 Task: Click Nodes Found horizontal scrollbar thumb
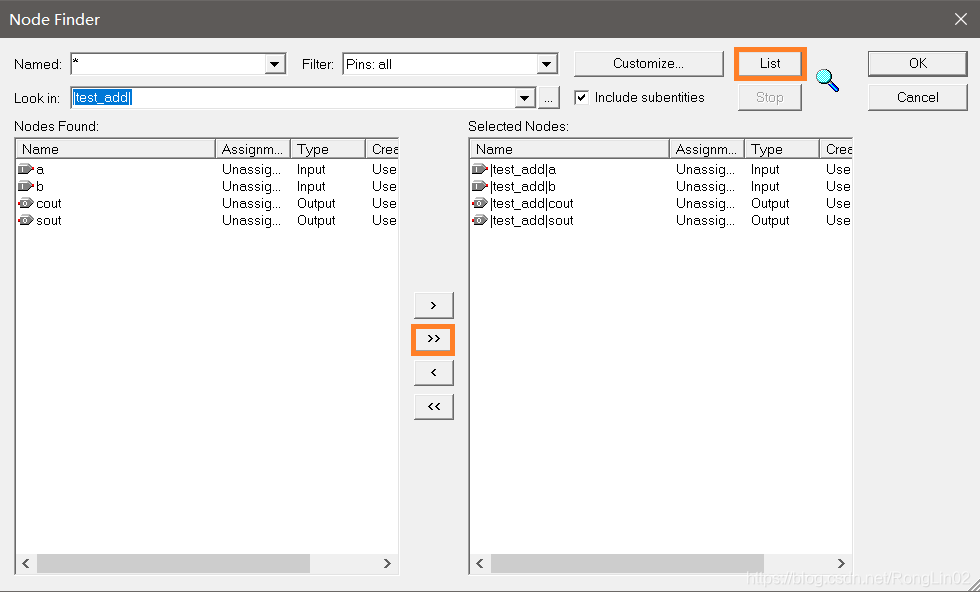click(x=173, y=563)
